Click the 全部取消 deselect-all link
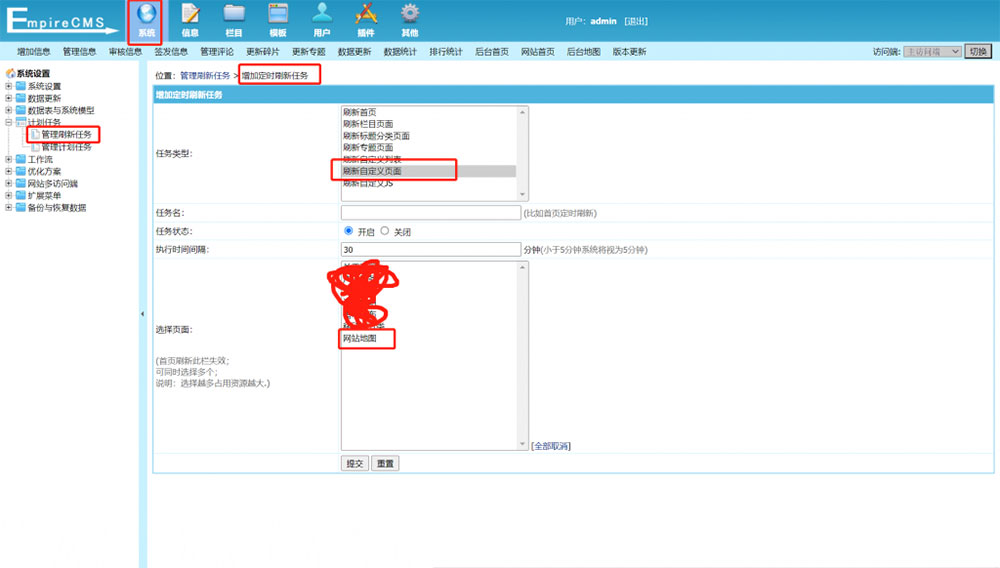 tap(551, 446)
